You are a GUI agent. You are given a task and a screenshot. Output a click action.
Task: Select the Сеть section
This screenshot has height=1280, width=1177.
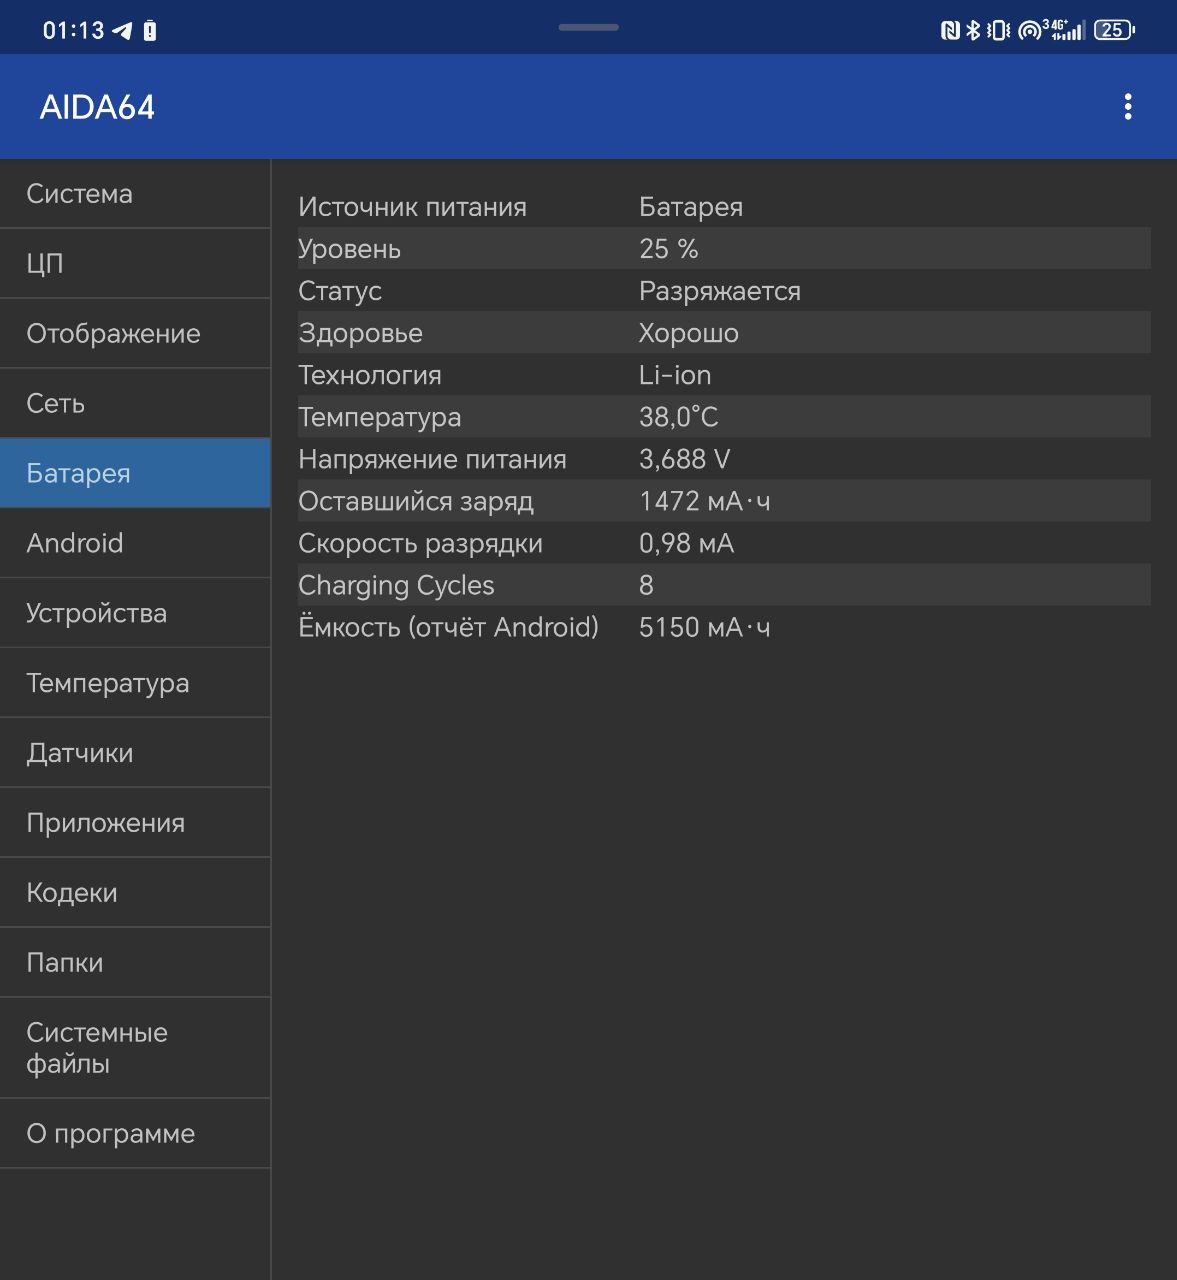pos(135,404)
